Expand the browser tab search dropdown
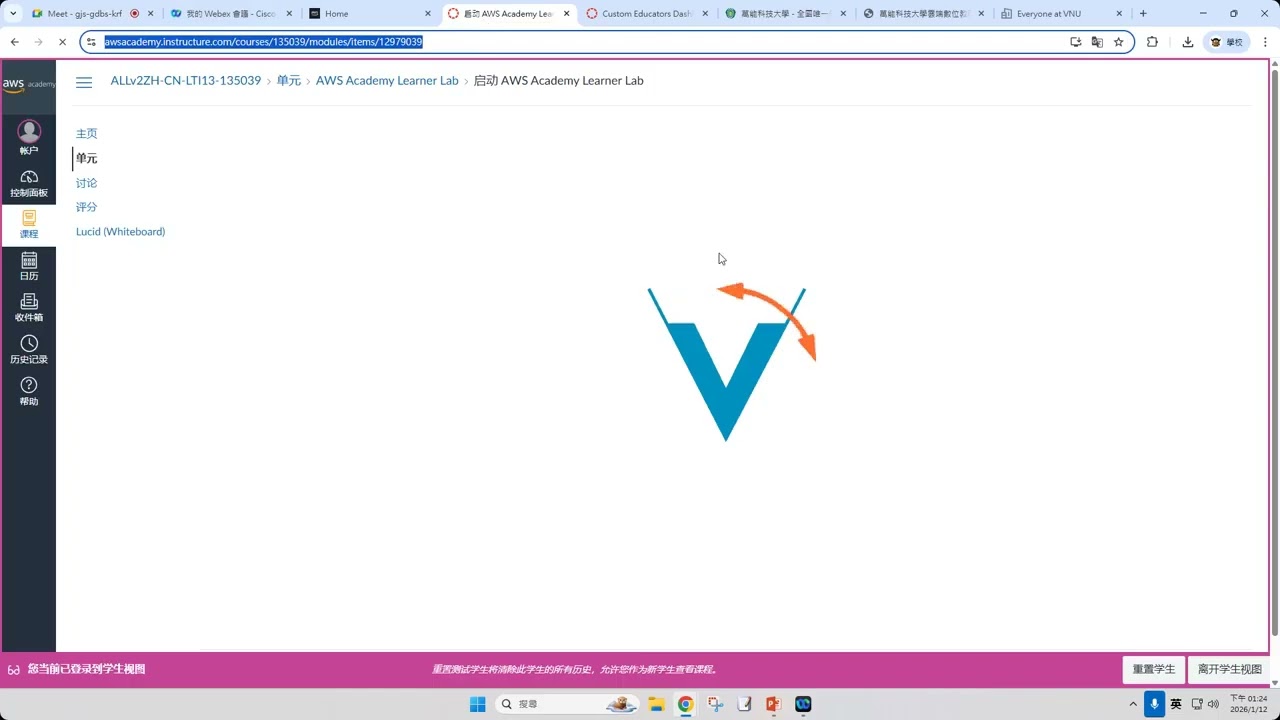1280x720 pixels. point(13,14)
